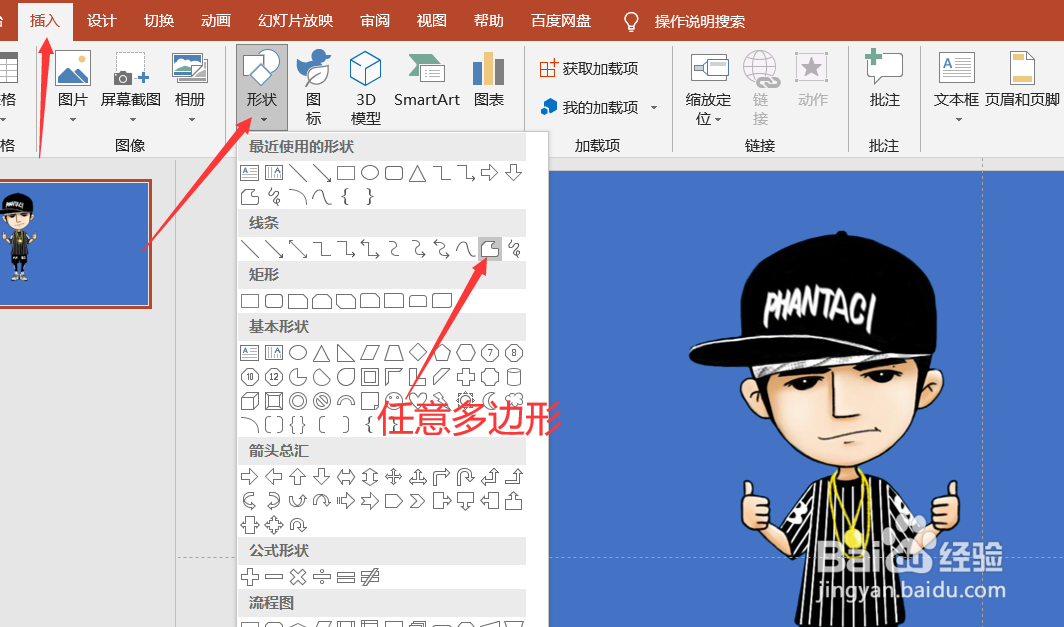Pick the heptagon labeled 7
The height and width of the screenshot is (627, 1064).
tap(490, 353)
